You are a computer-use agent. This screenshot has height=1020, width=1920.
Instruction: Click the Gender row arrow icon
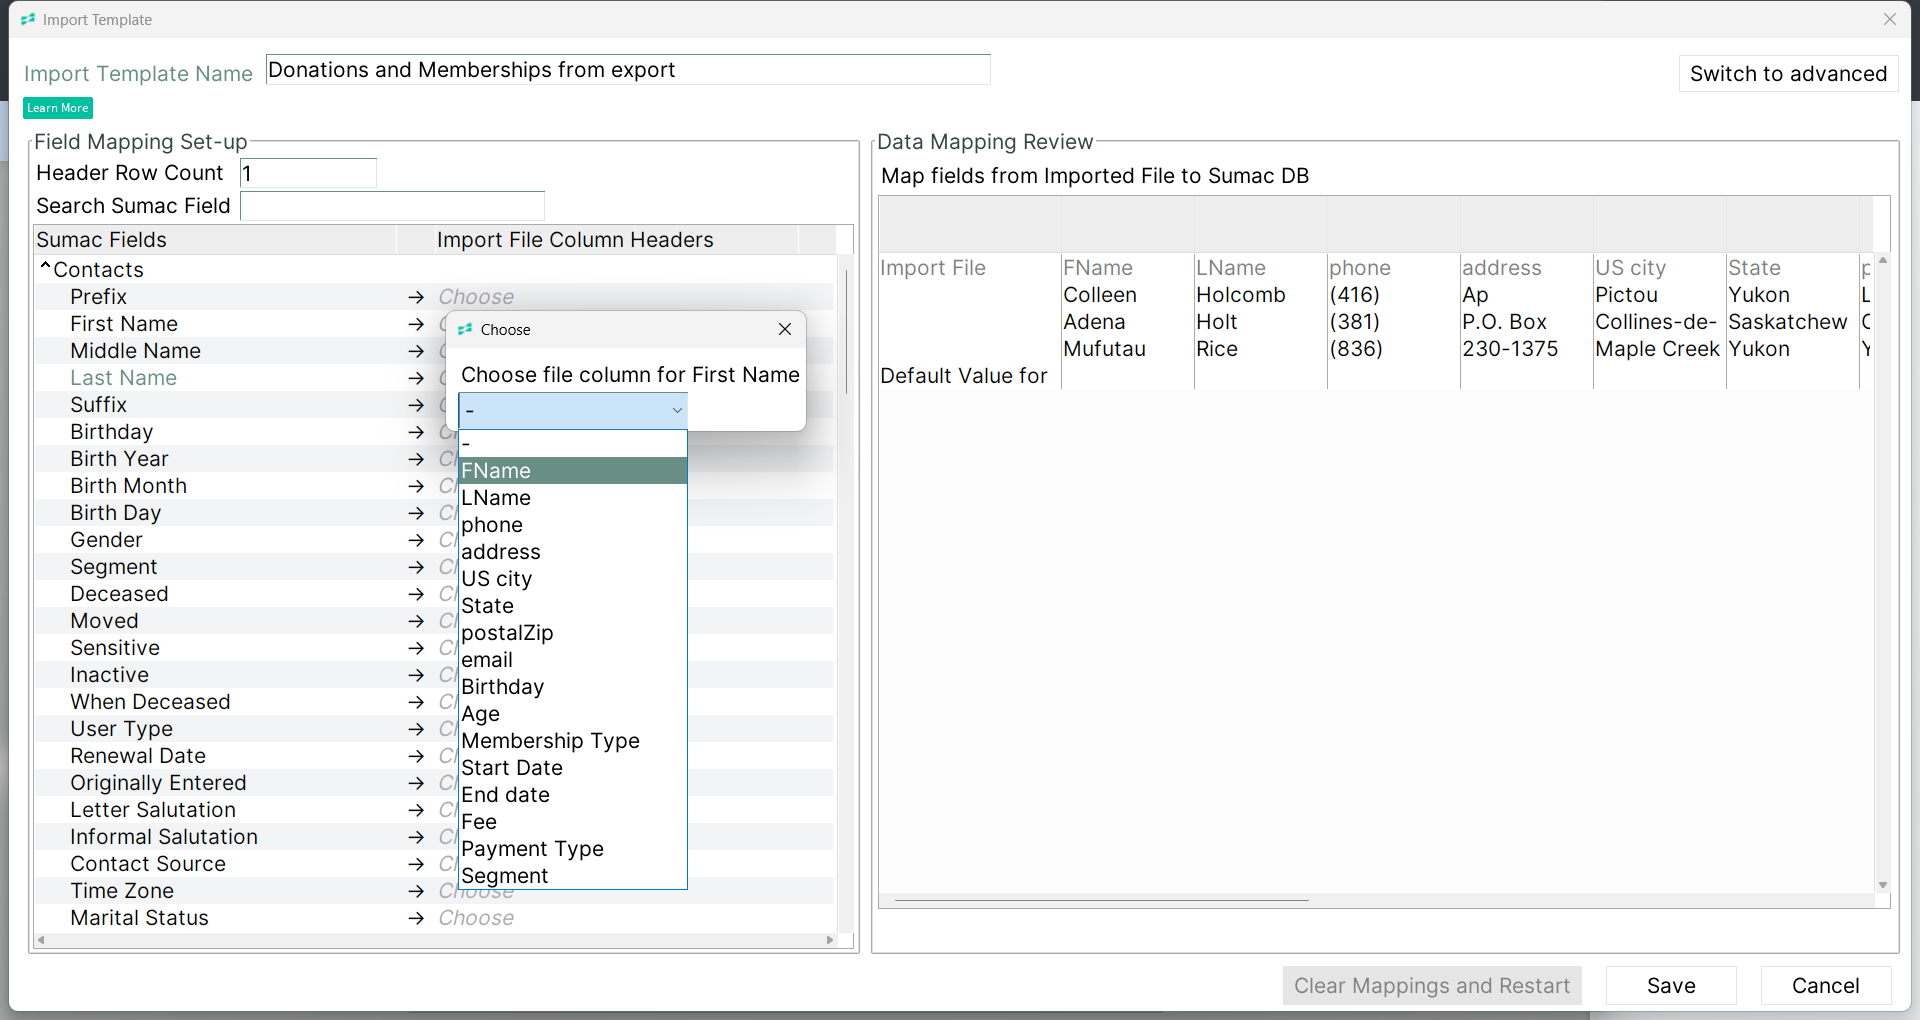[x=416, y=540]
